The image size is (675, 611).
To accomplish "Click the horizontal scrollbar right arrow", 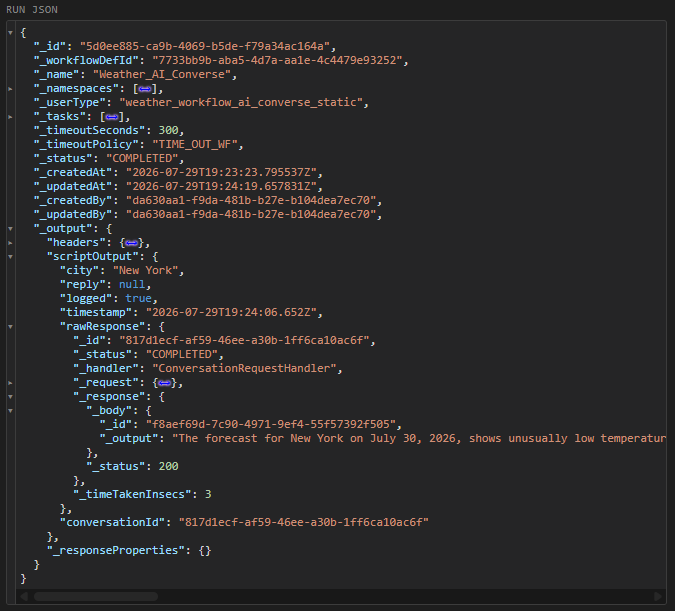I will [x=657, y=596].
